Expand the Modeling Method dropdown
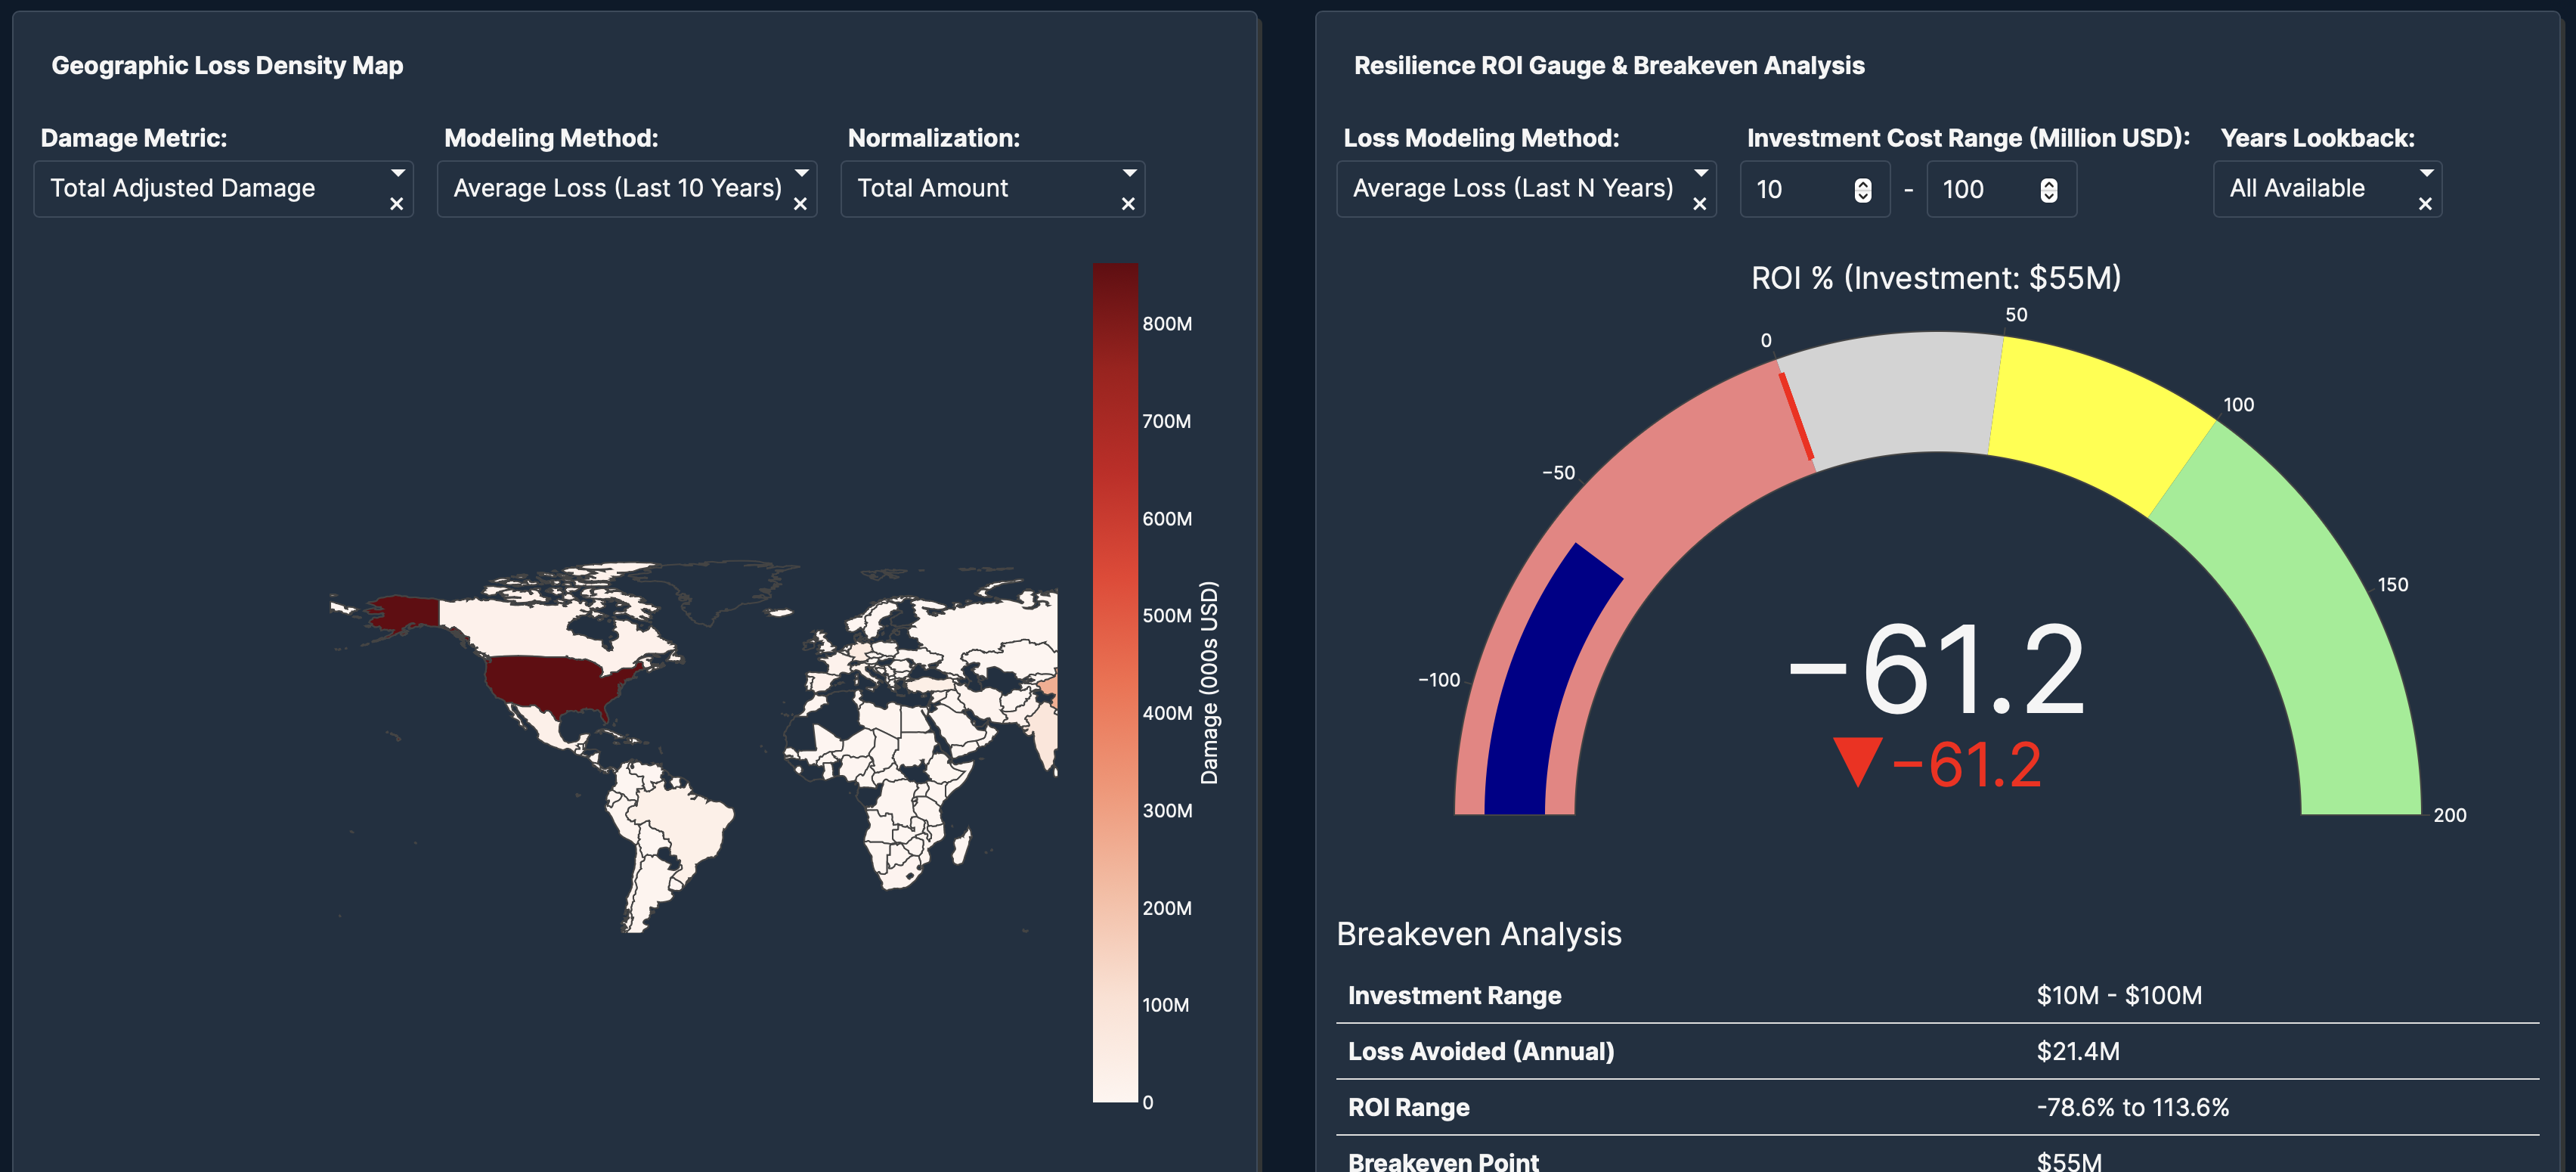Viewport: 2576px width, 1172px height. pos(801,174)
